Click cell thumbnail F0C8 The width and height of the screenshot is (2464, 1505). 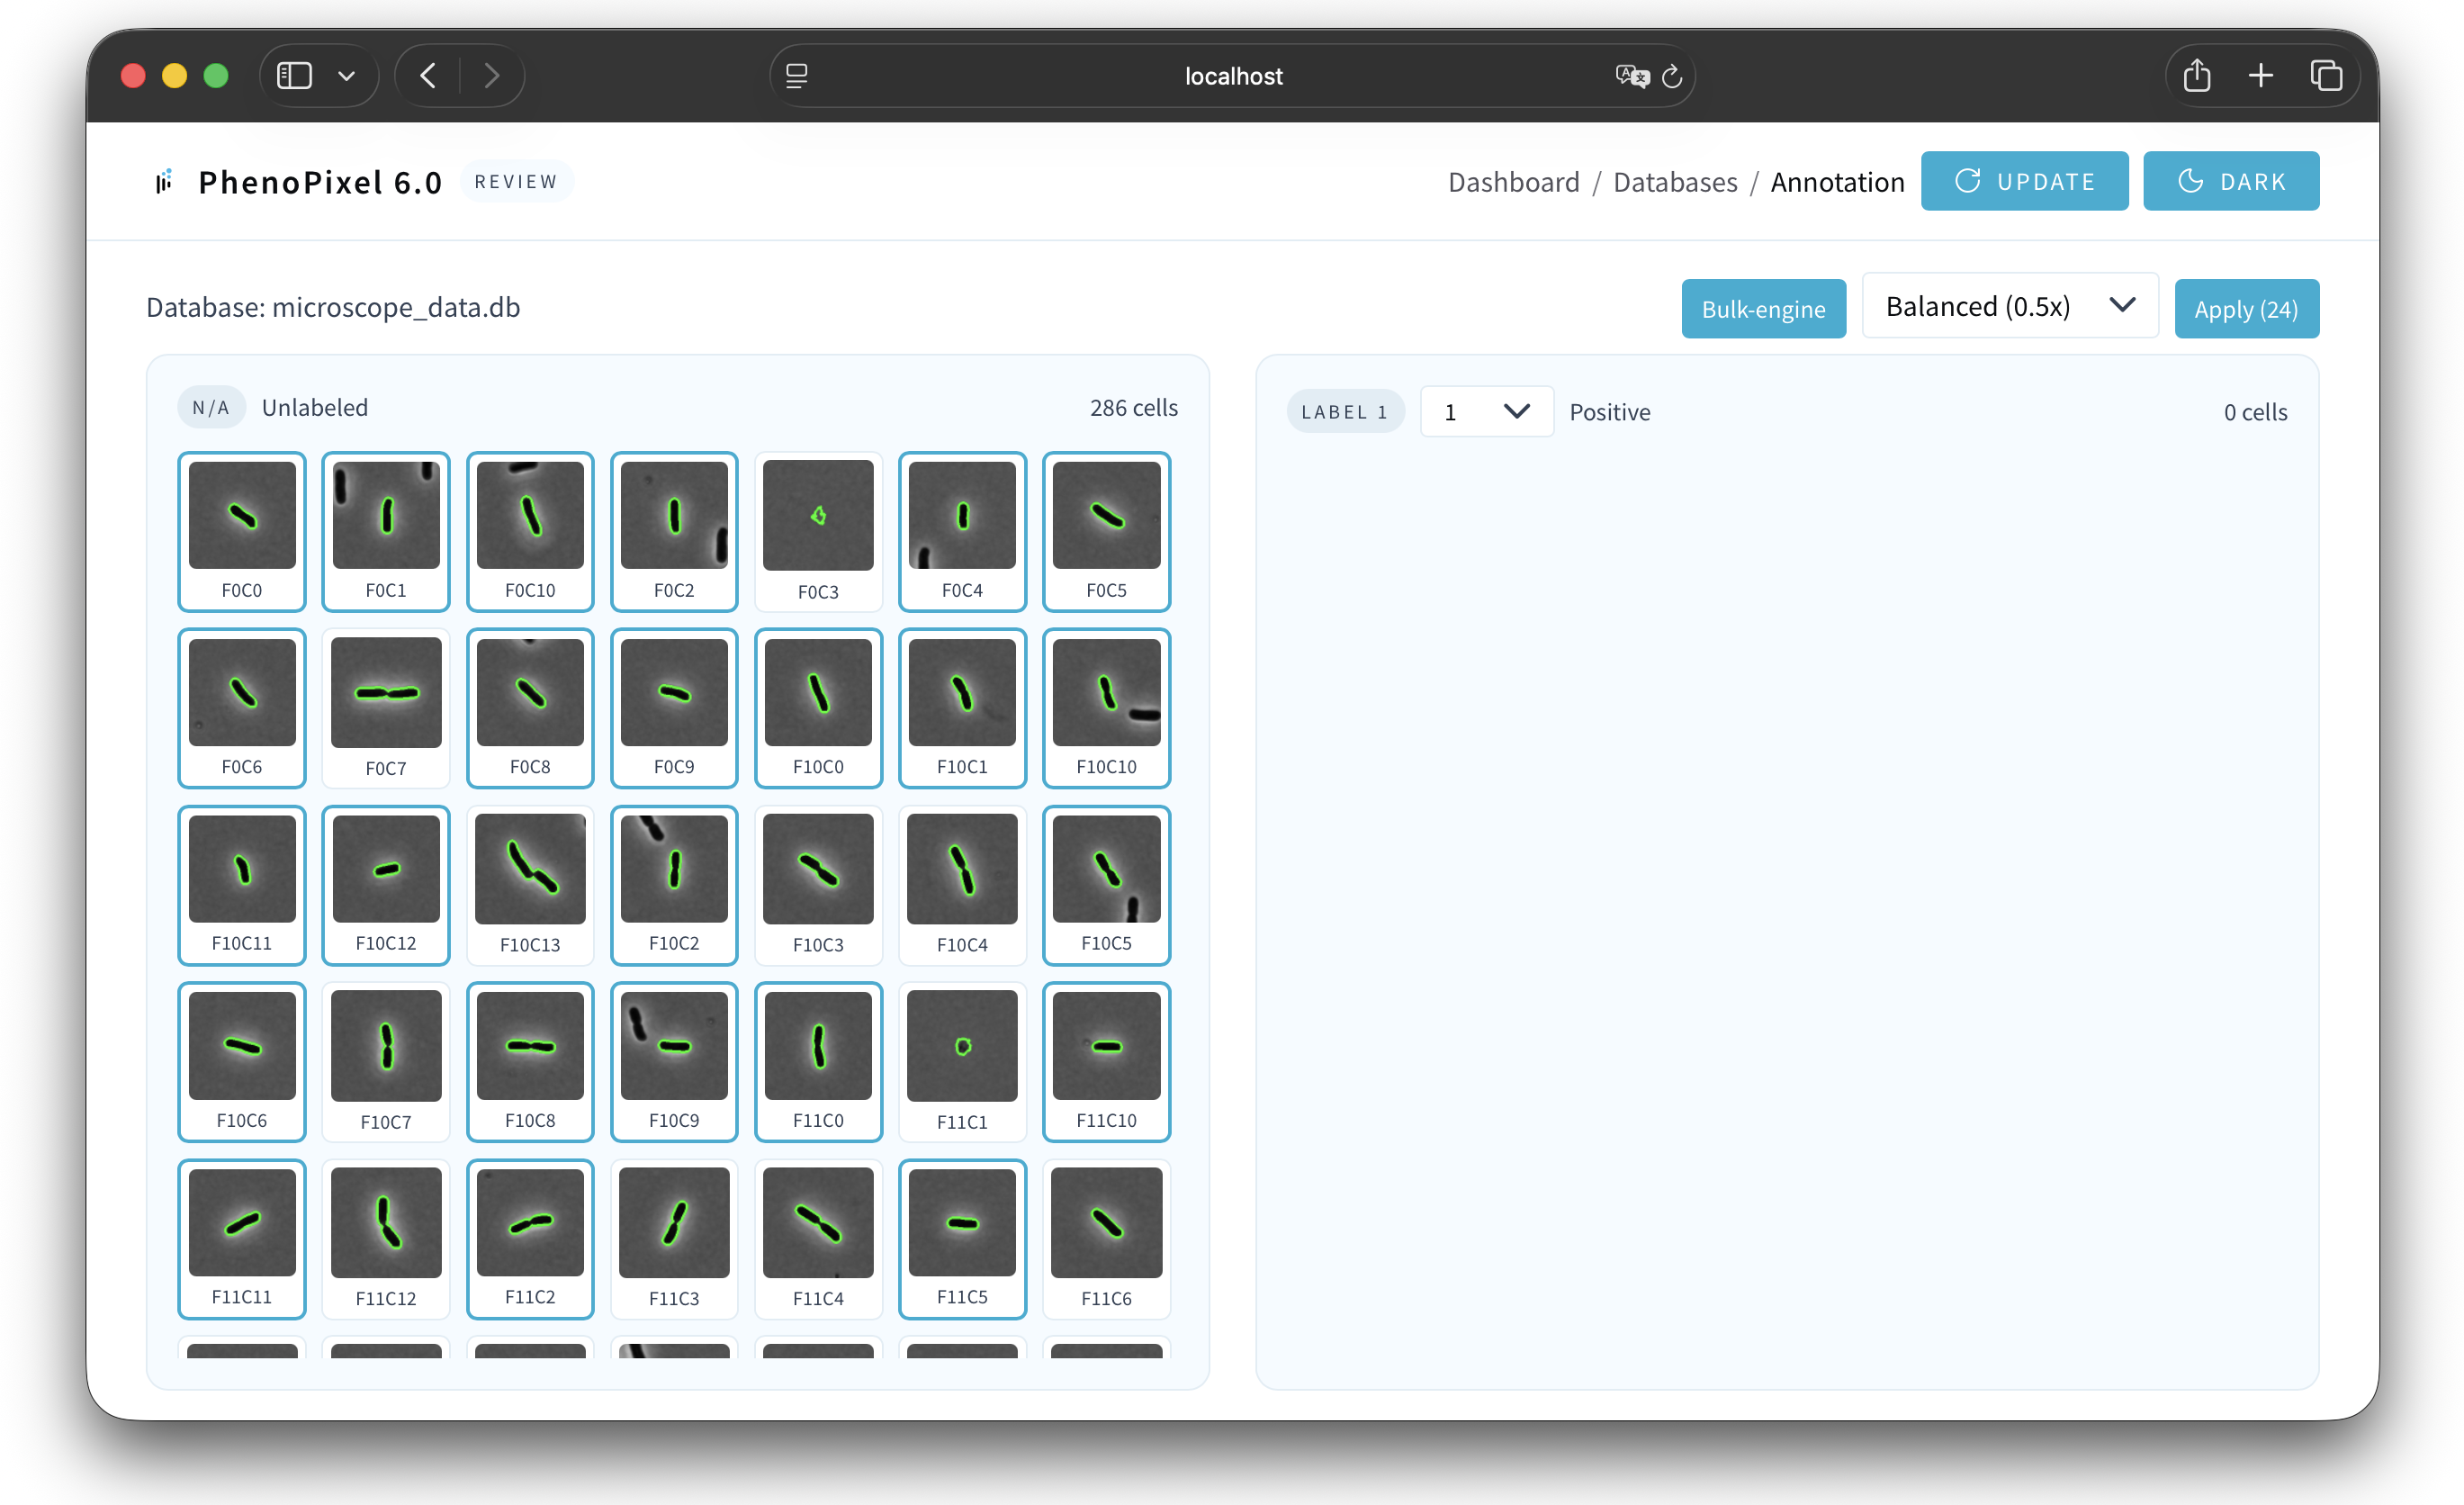click(530, 692)
